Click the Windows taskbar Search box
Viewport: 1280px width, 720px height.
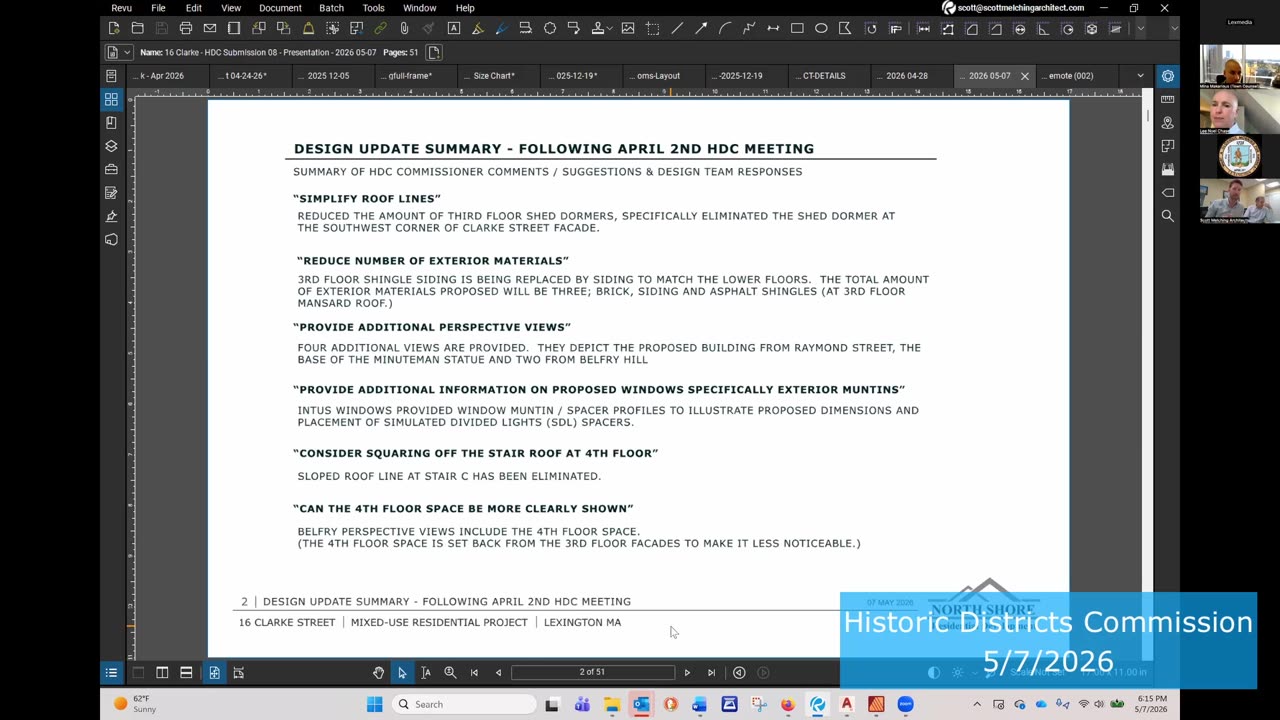[462, 704]
